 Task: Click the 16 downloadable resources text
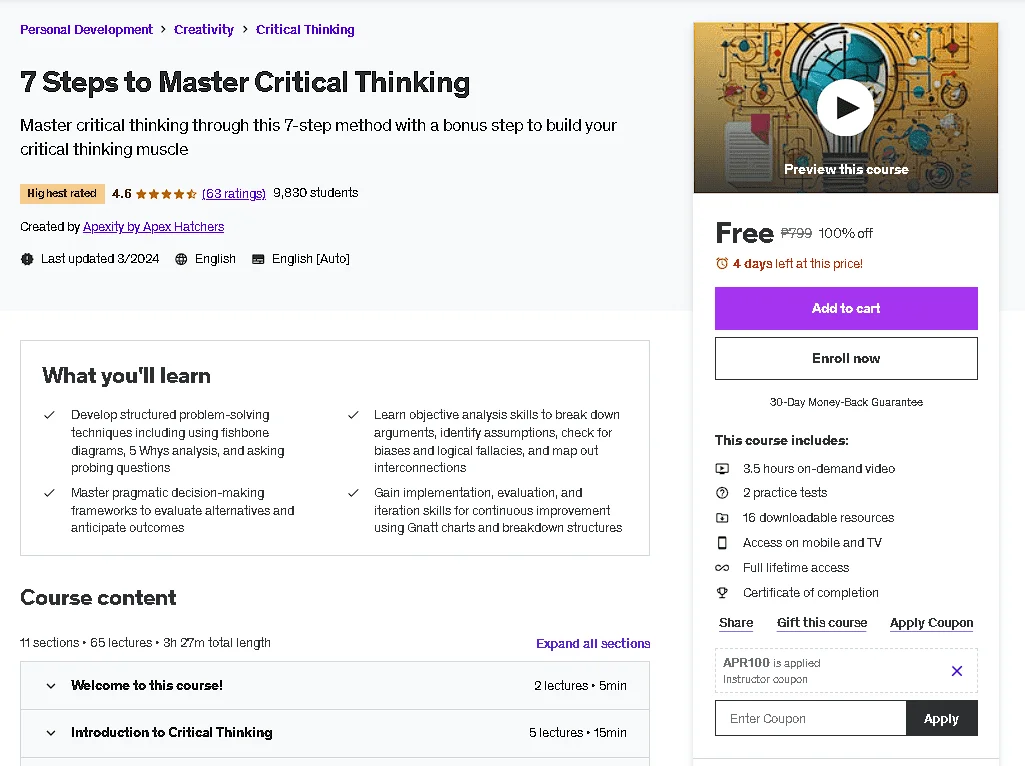[x=818, y=518]
